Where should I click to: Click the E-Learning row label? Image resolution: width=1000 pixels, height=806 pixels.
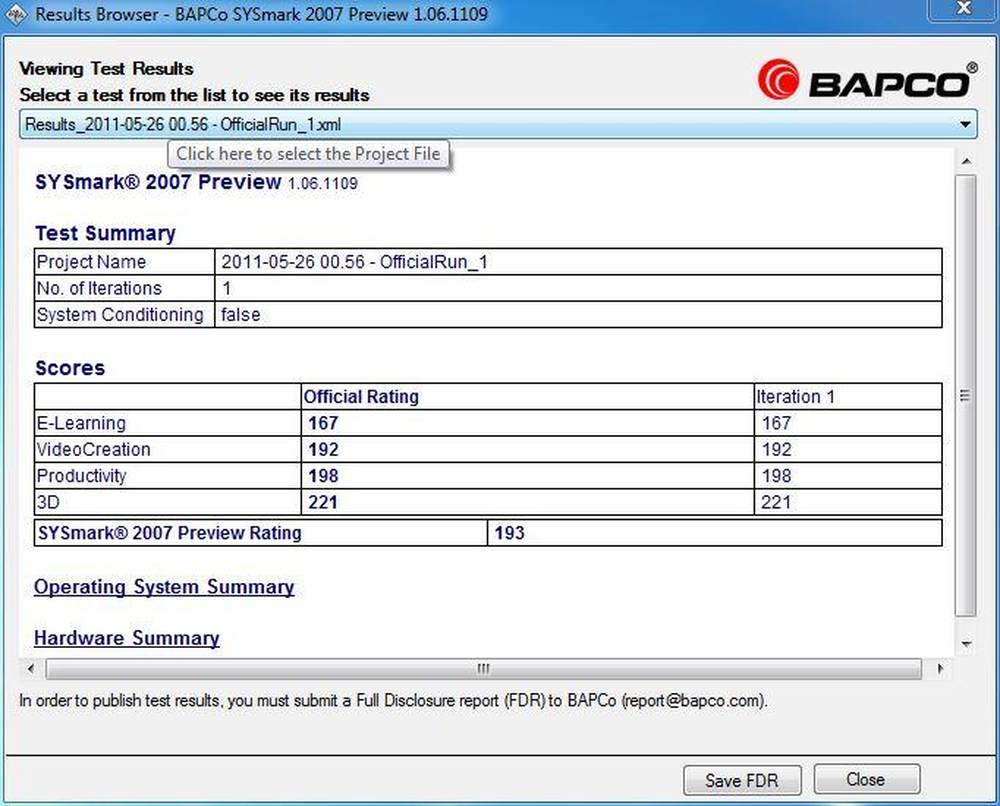click(x=81, y=423)
